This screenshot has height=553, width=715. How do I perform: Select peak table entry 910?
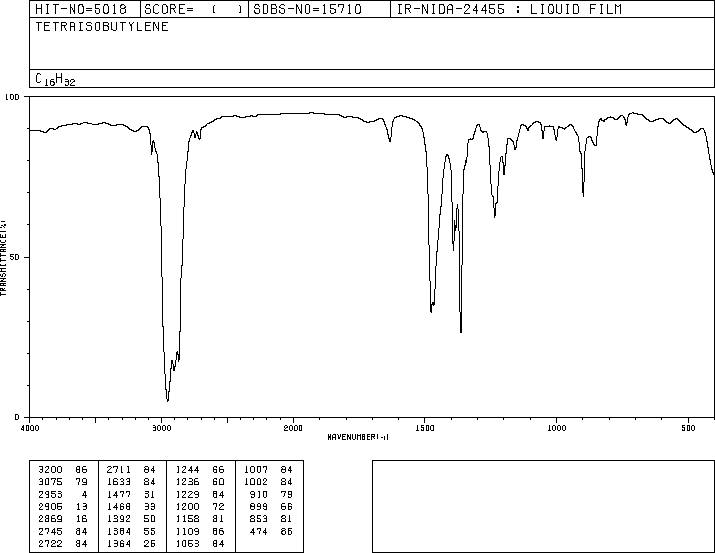pos(259,494)
